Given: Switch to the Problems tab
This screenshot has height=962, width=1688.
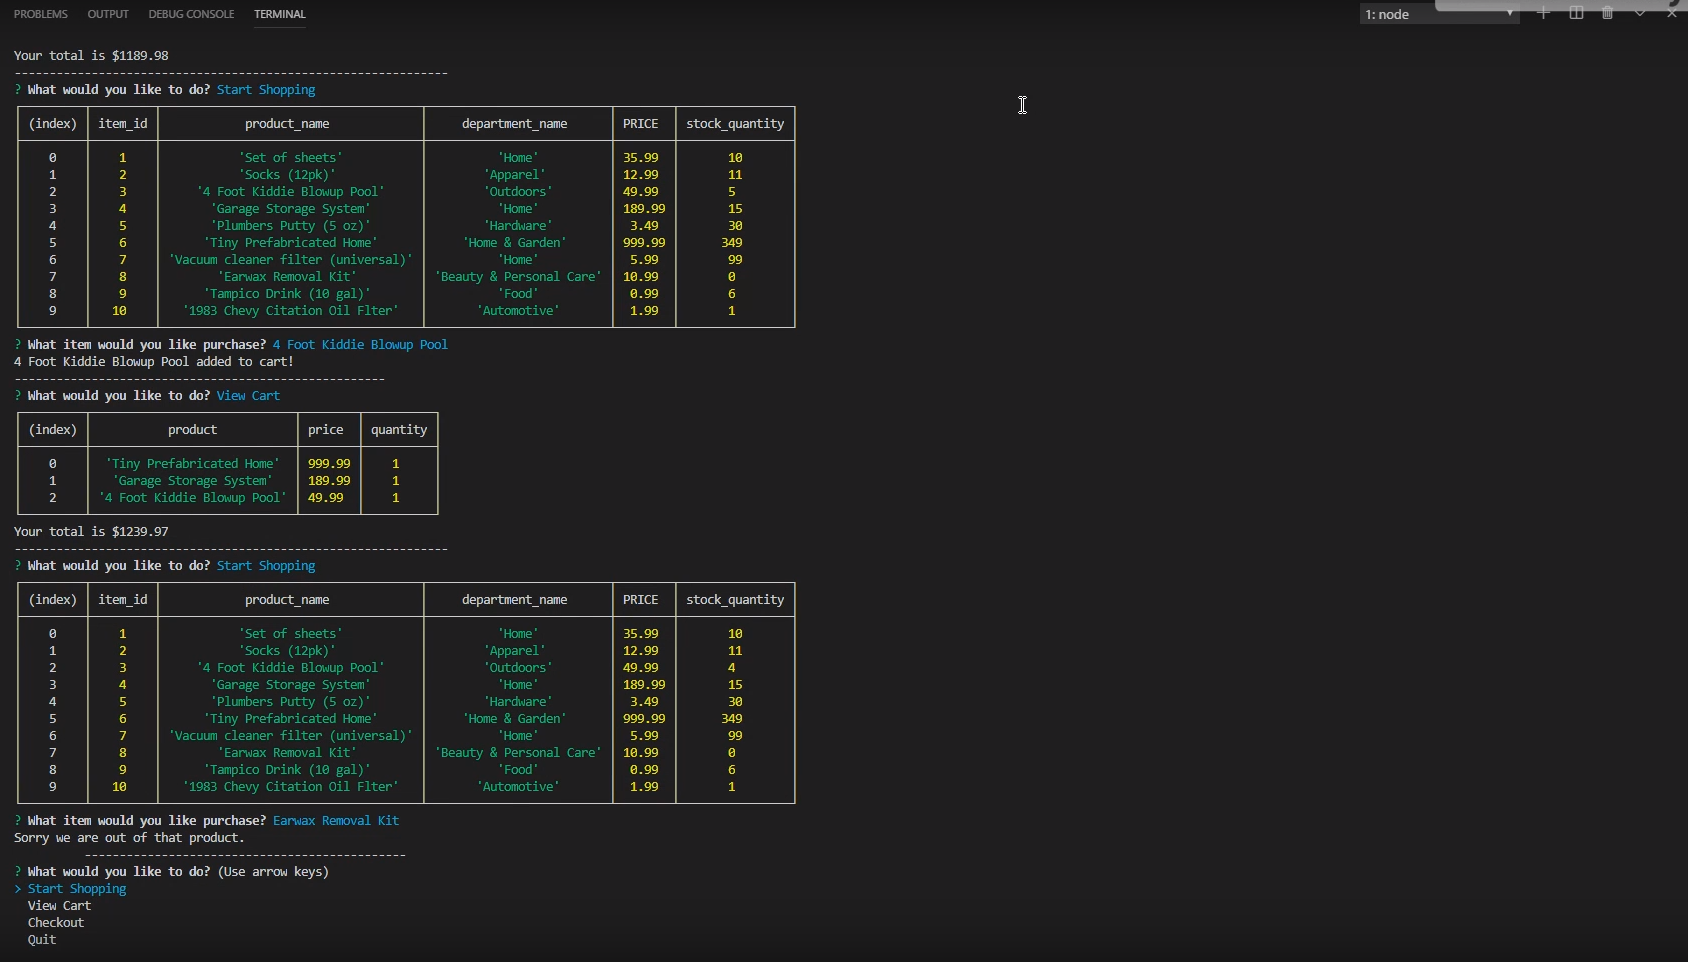Looking at the screenshot, I should 41,14.
